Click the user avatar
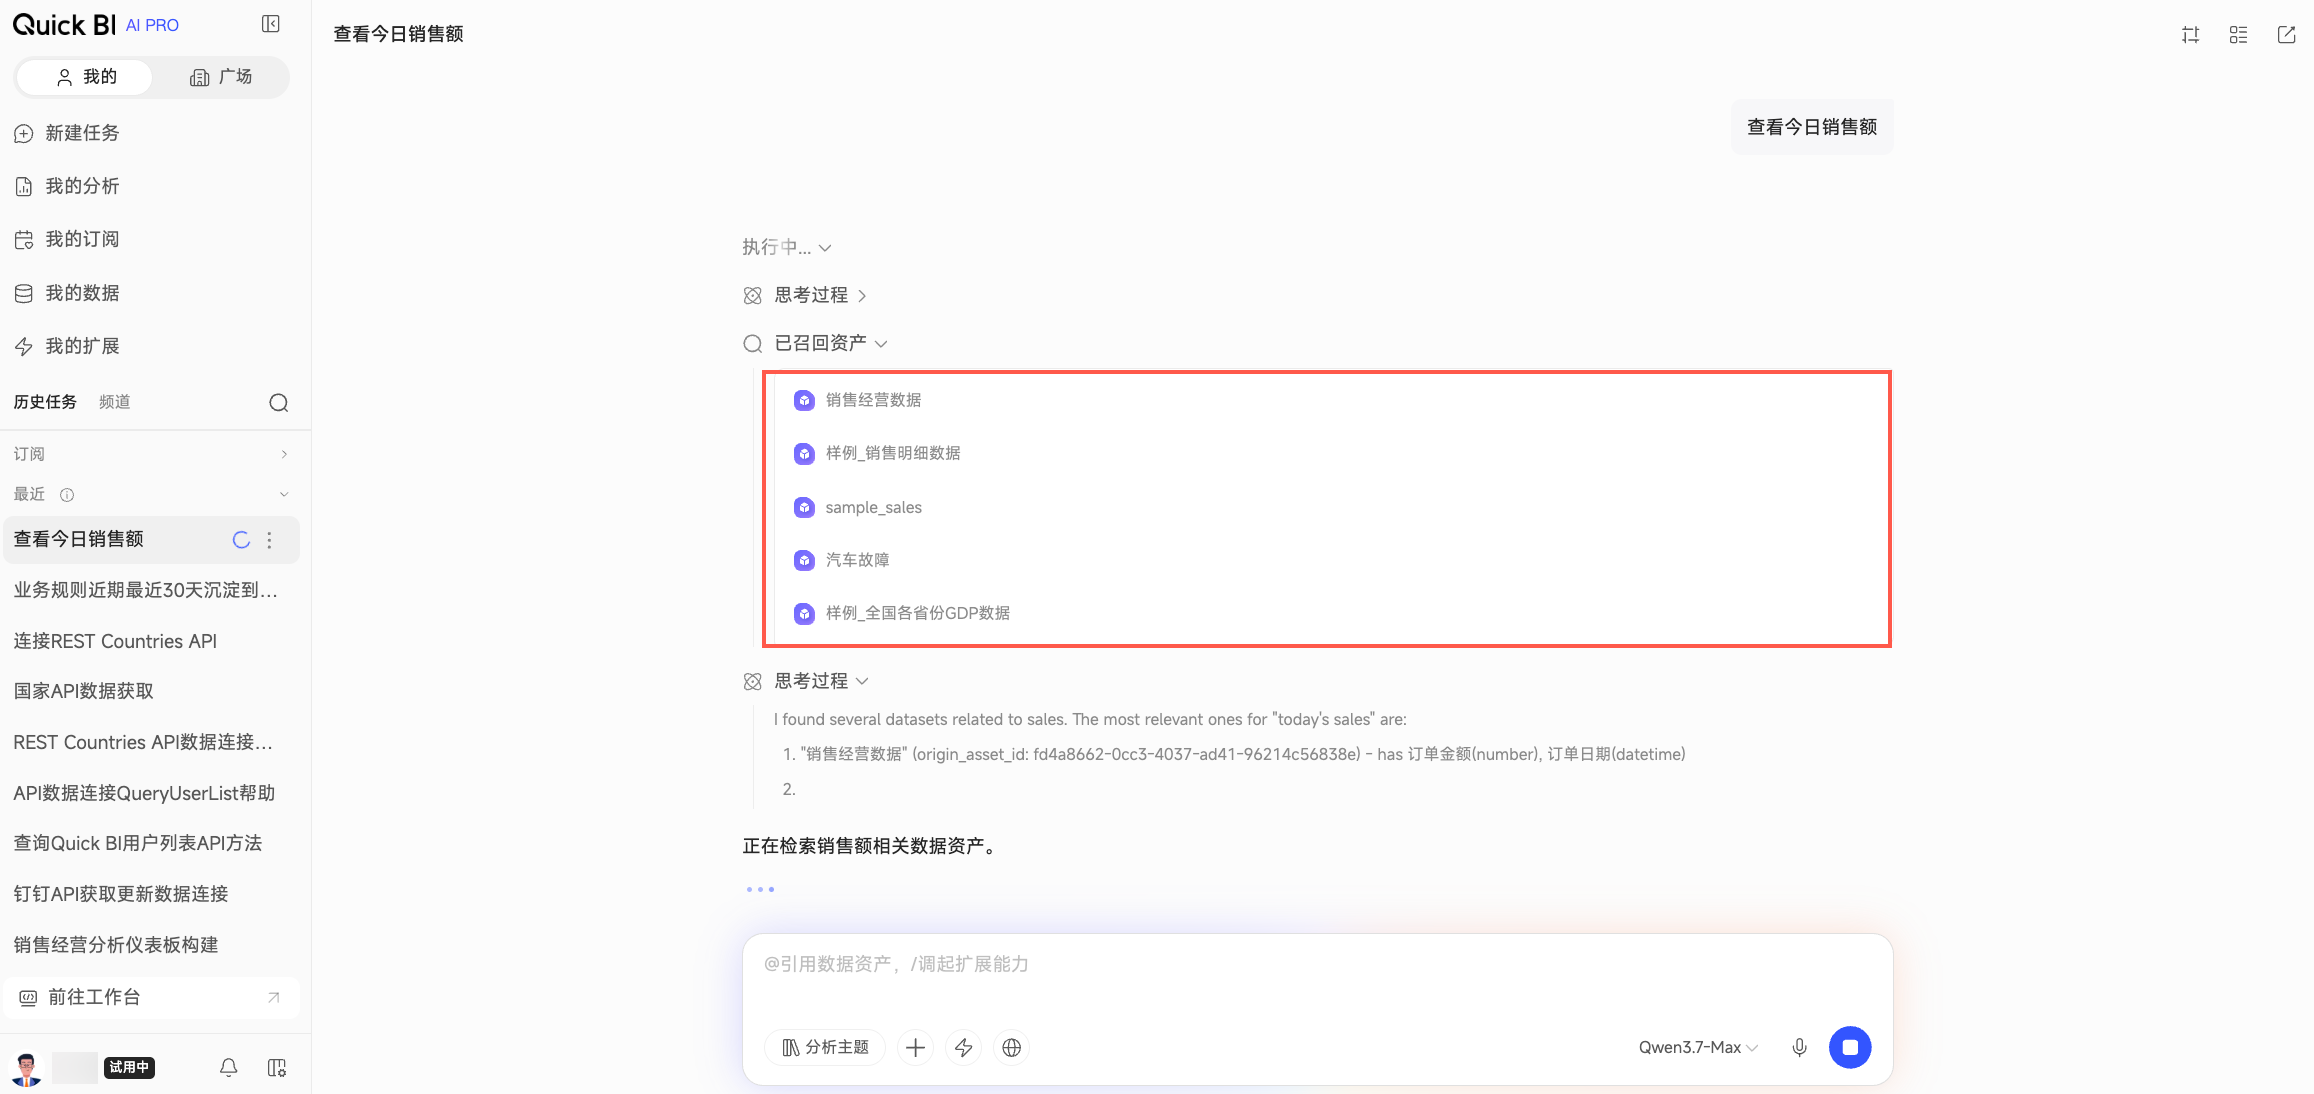 27,1068
